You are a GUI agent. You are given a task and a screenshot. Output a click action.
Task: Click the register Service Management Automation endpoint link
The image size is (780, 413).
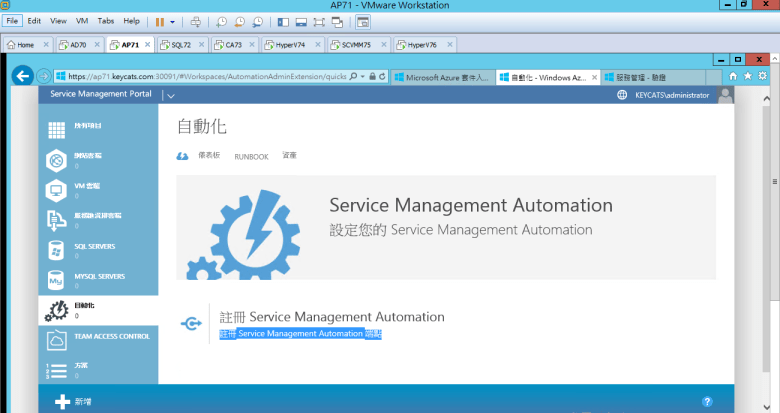(x=300, y=334)
